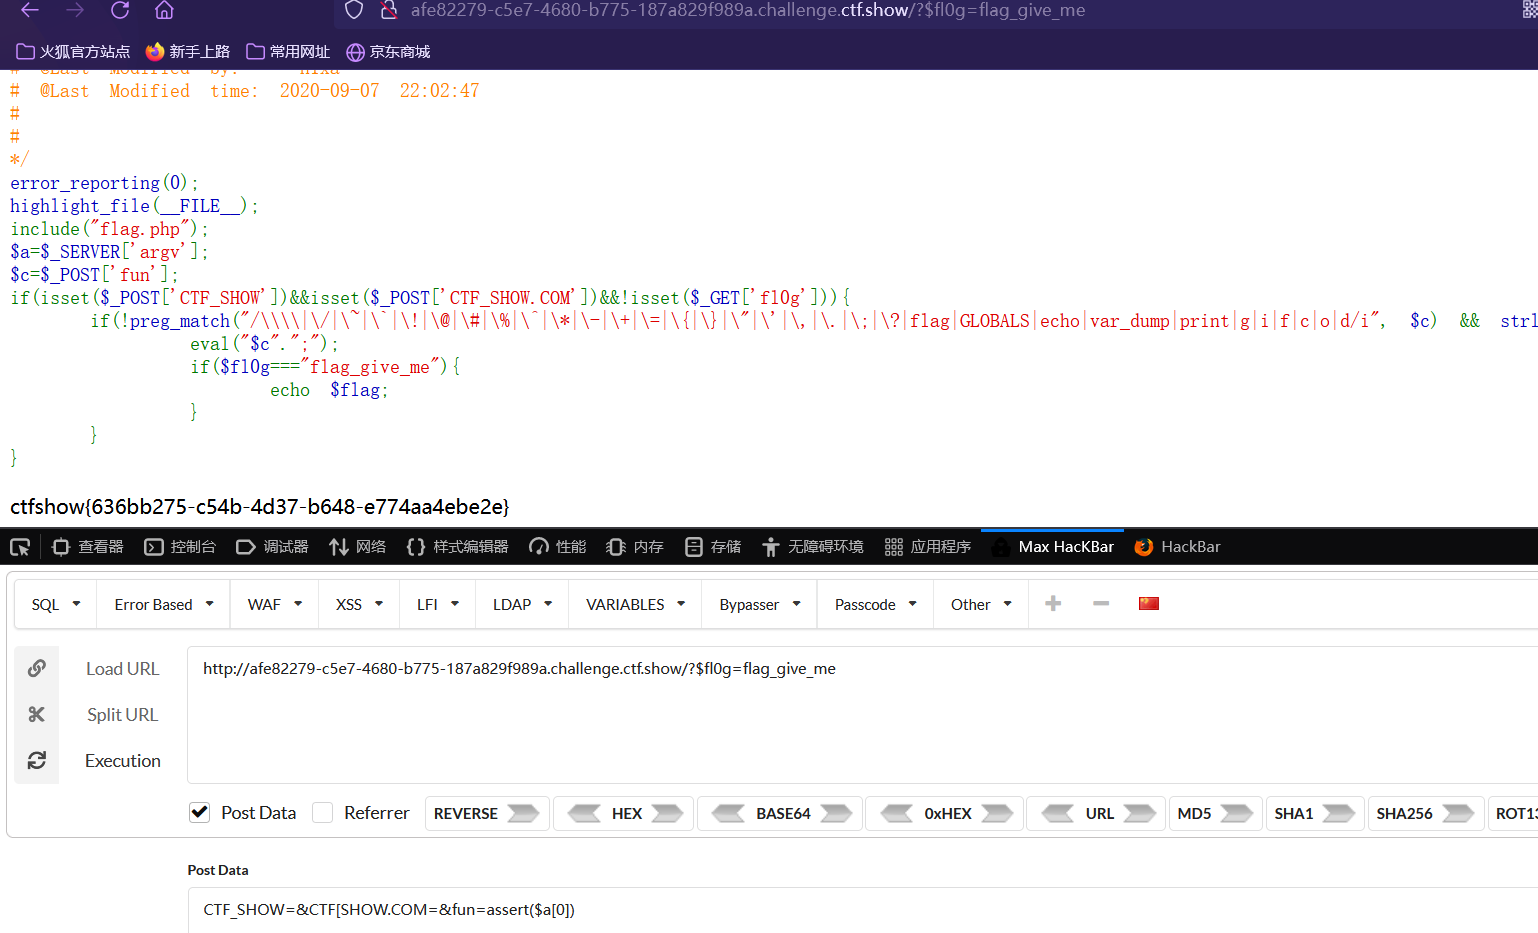Click into the Post Data input field

tap(862, 910)
